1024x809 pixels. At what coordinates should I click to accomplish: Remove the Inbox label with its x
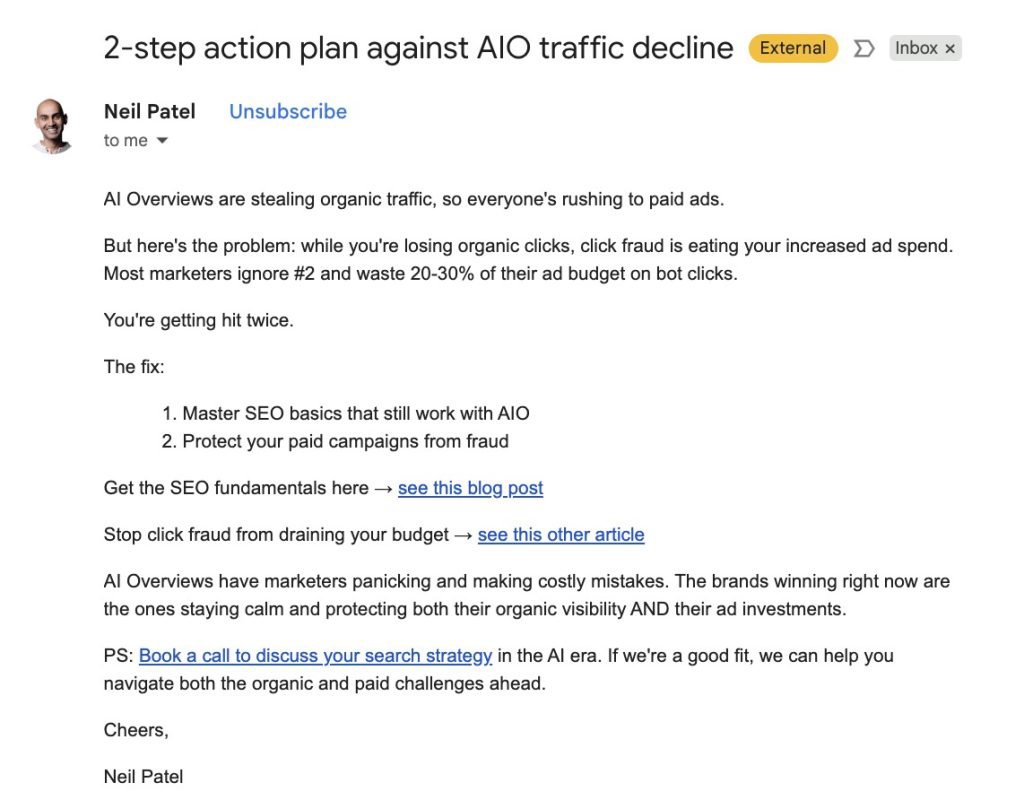950,48
